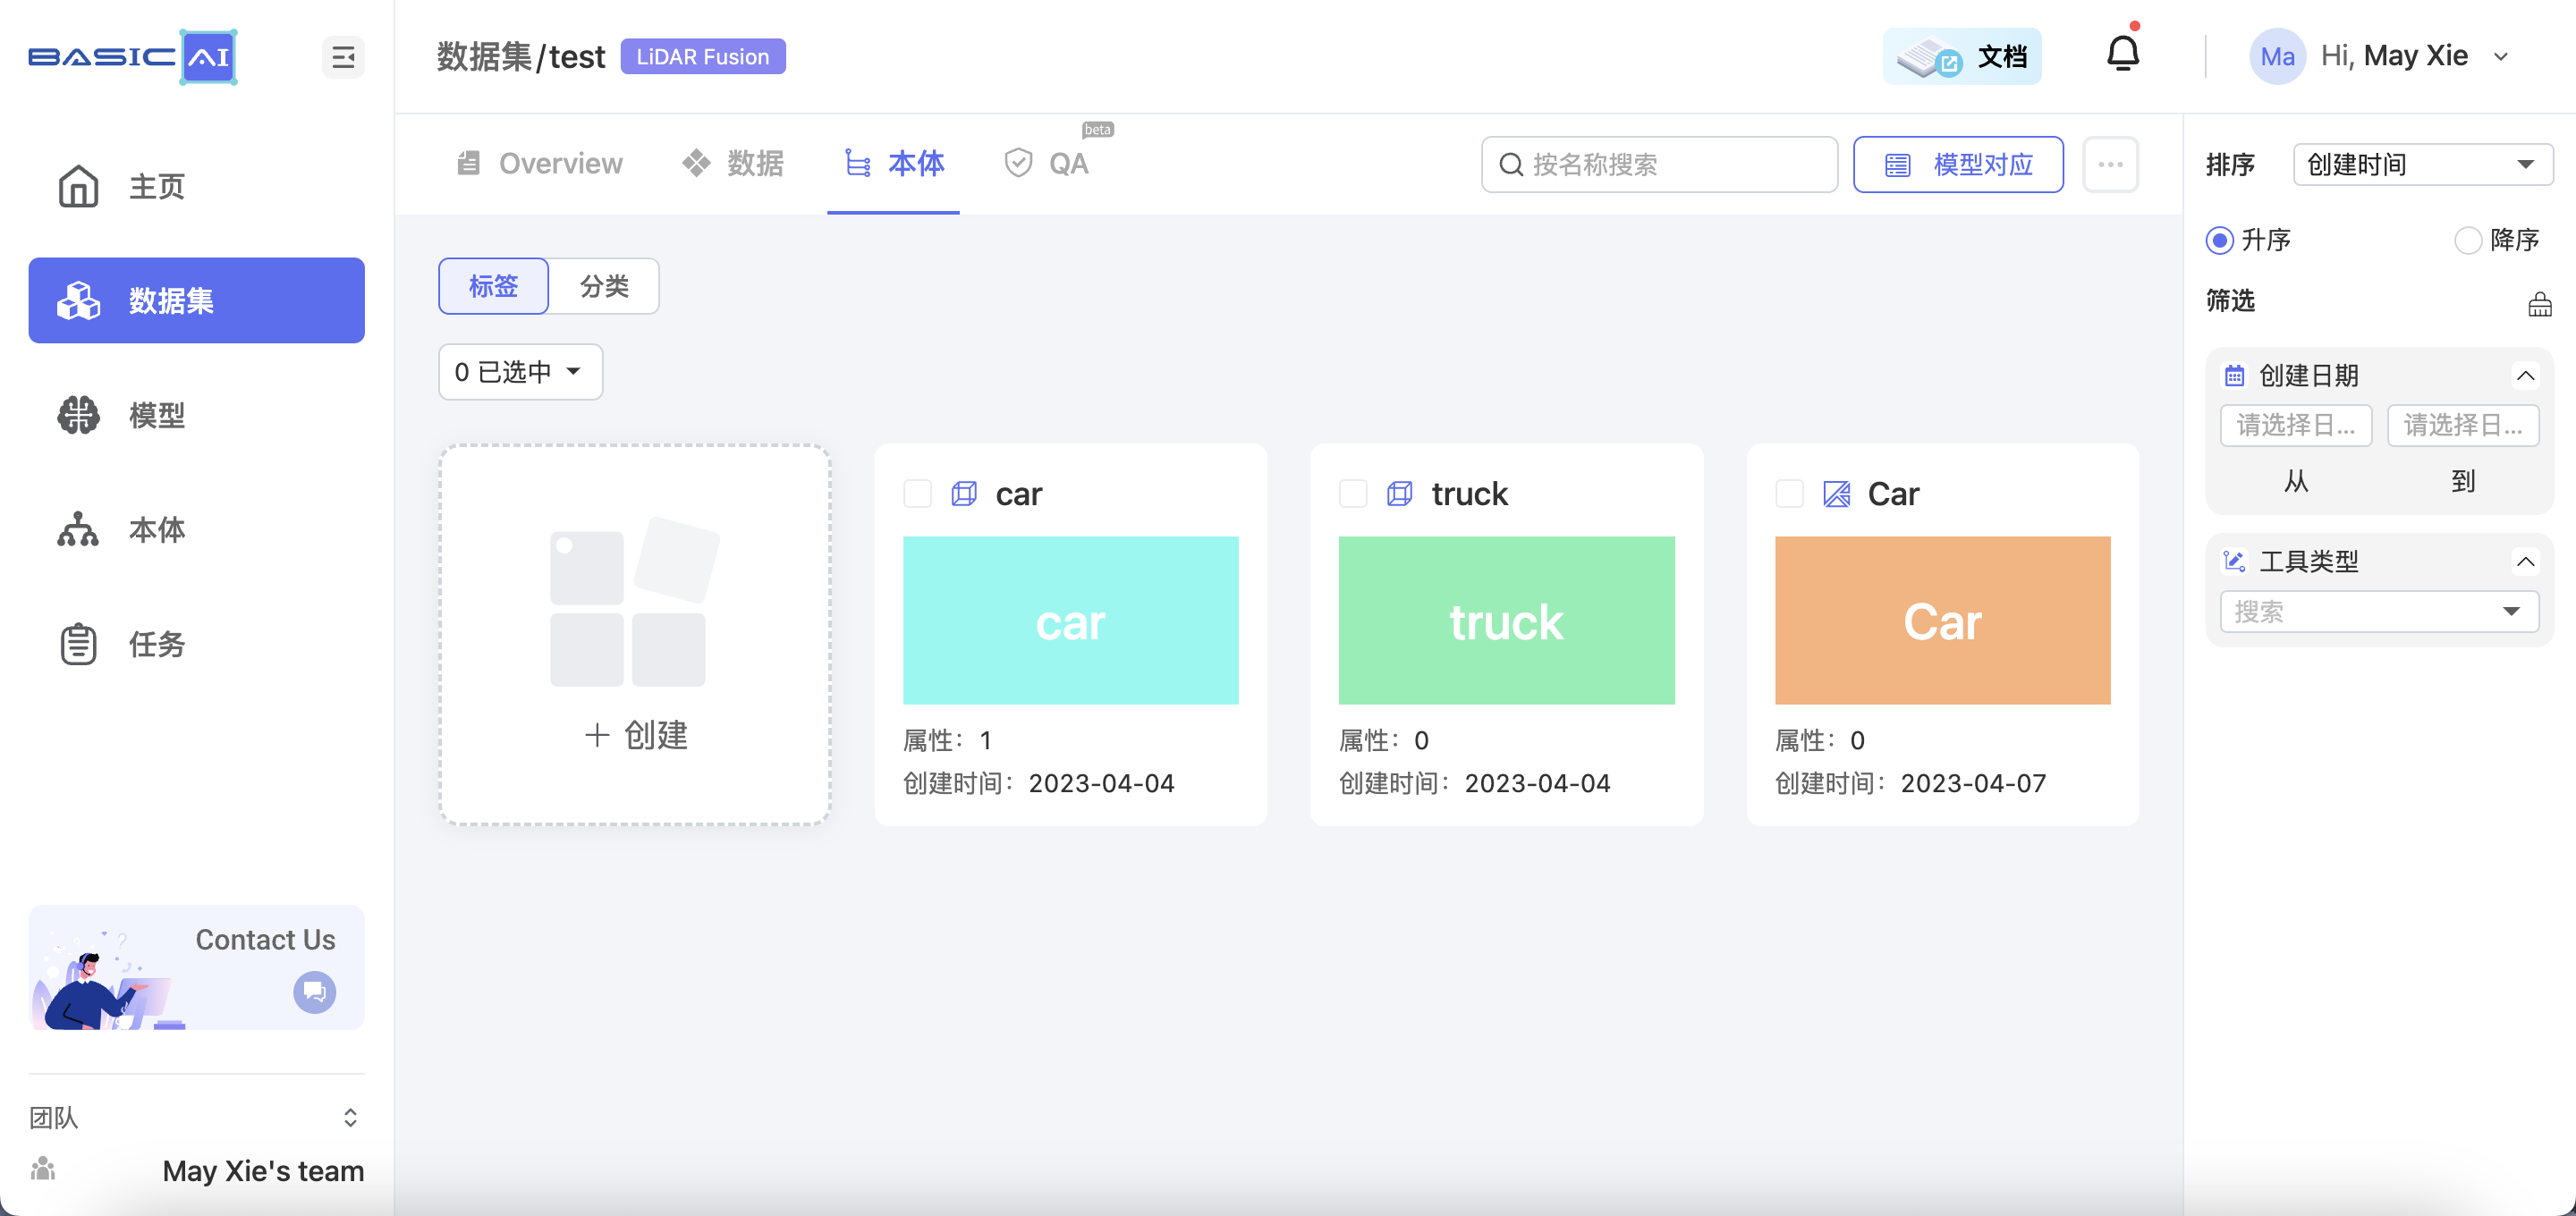Collapse the 工具类型 filter section
This screenshot has height=1216, width=2576.
(2526, 561)
